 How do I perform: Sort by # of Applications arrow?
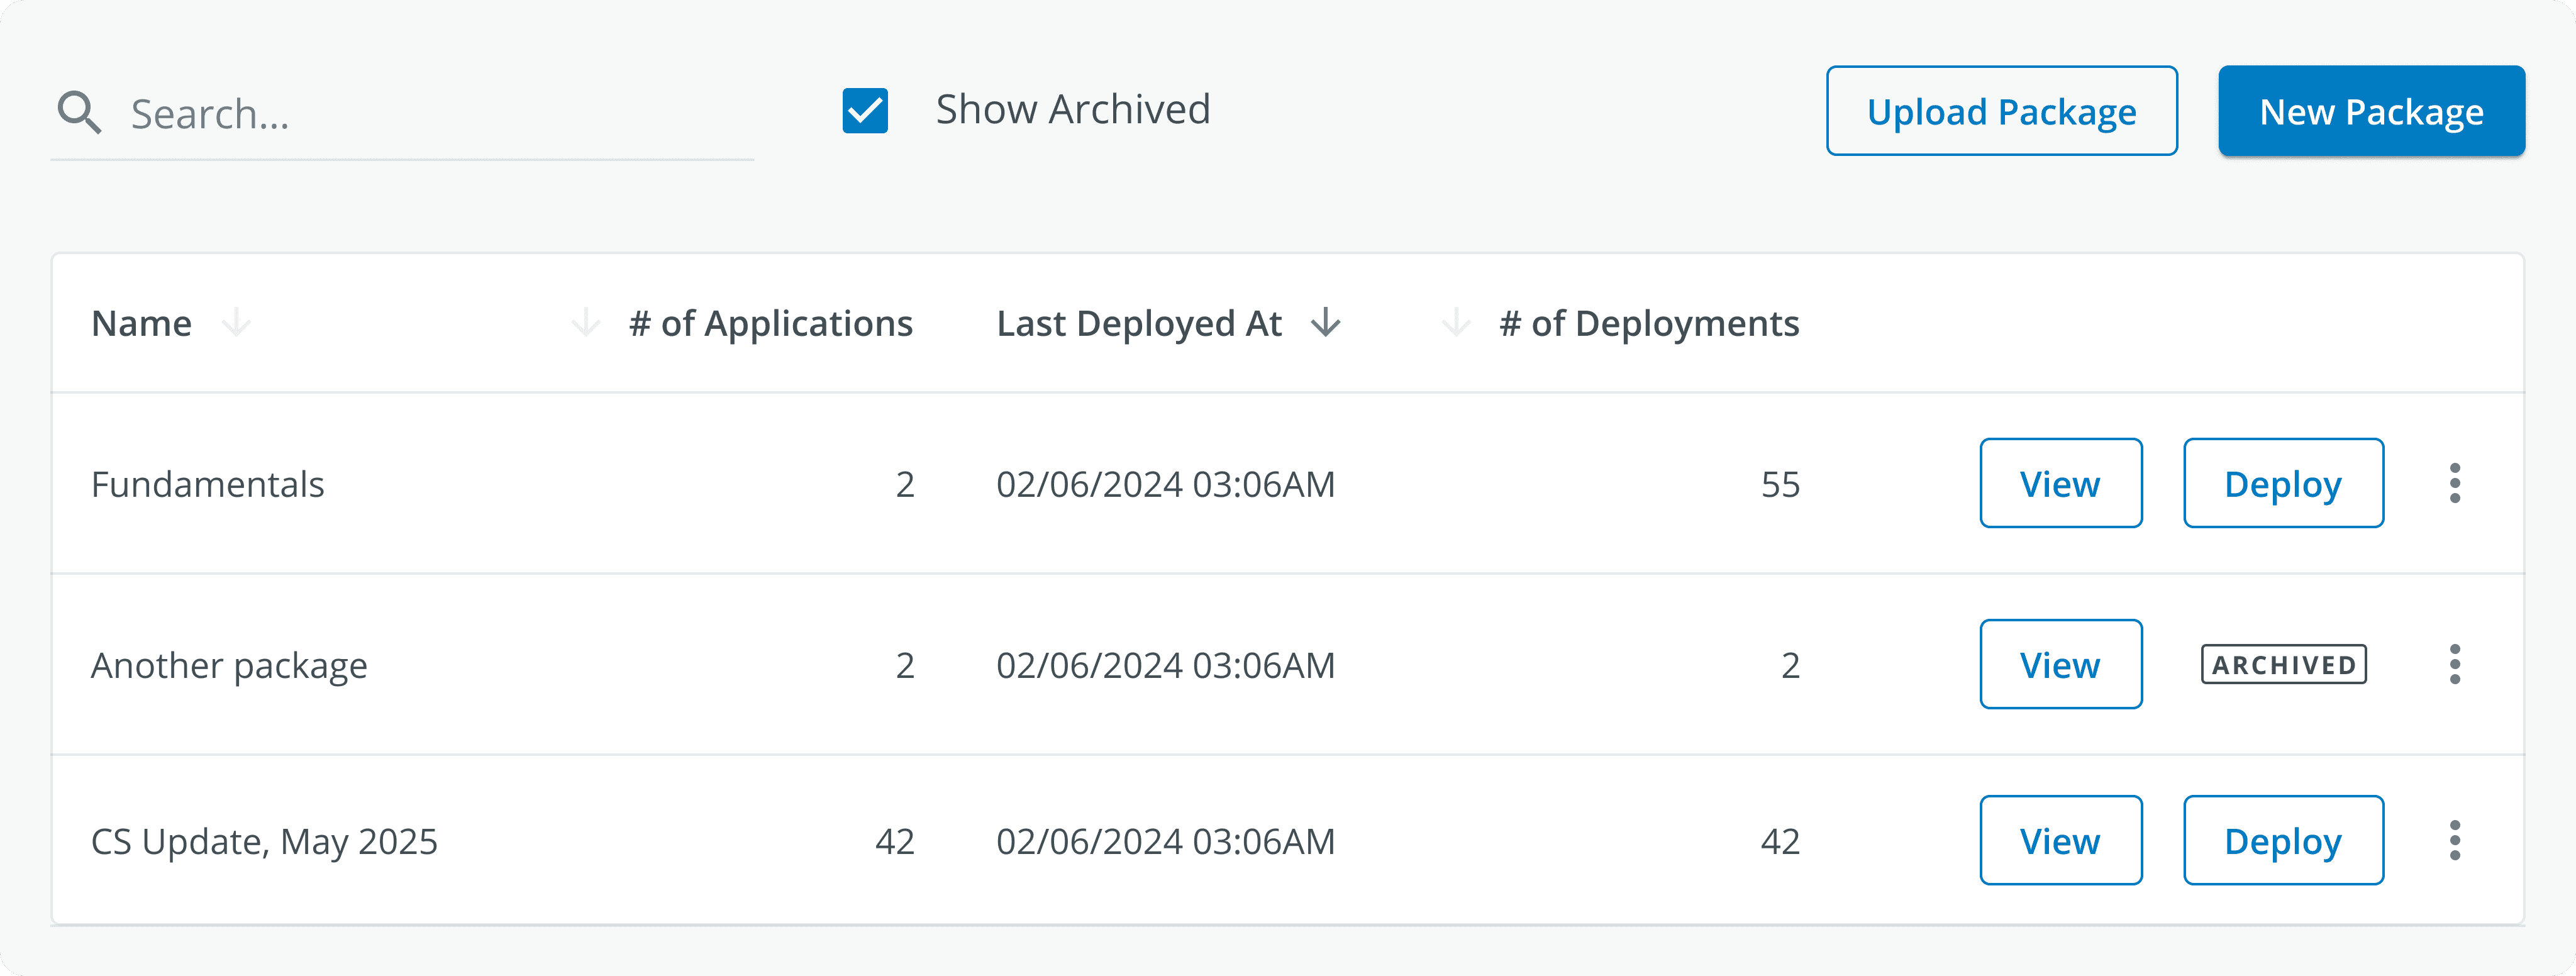[585, 323]
